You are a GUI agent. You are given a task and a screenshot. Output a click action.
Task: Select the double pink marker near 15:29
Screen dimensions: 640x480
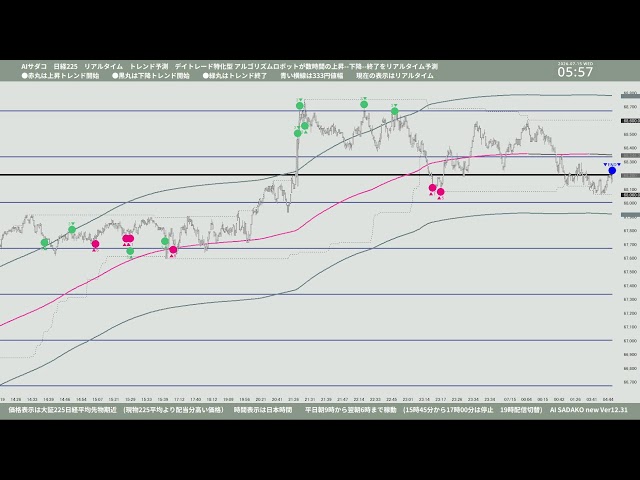(128, 239)
